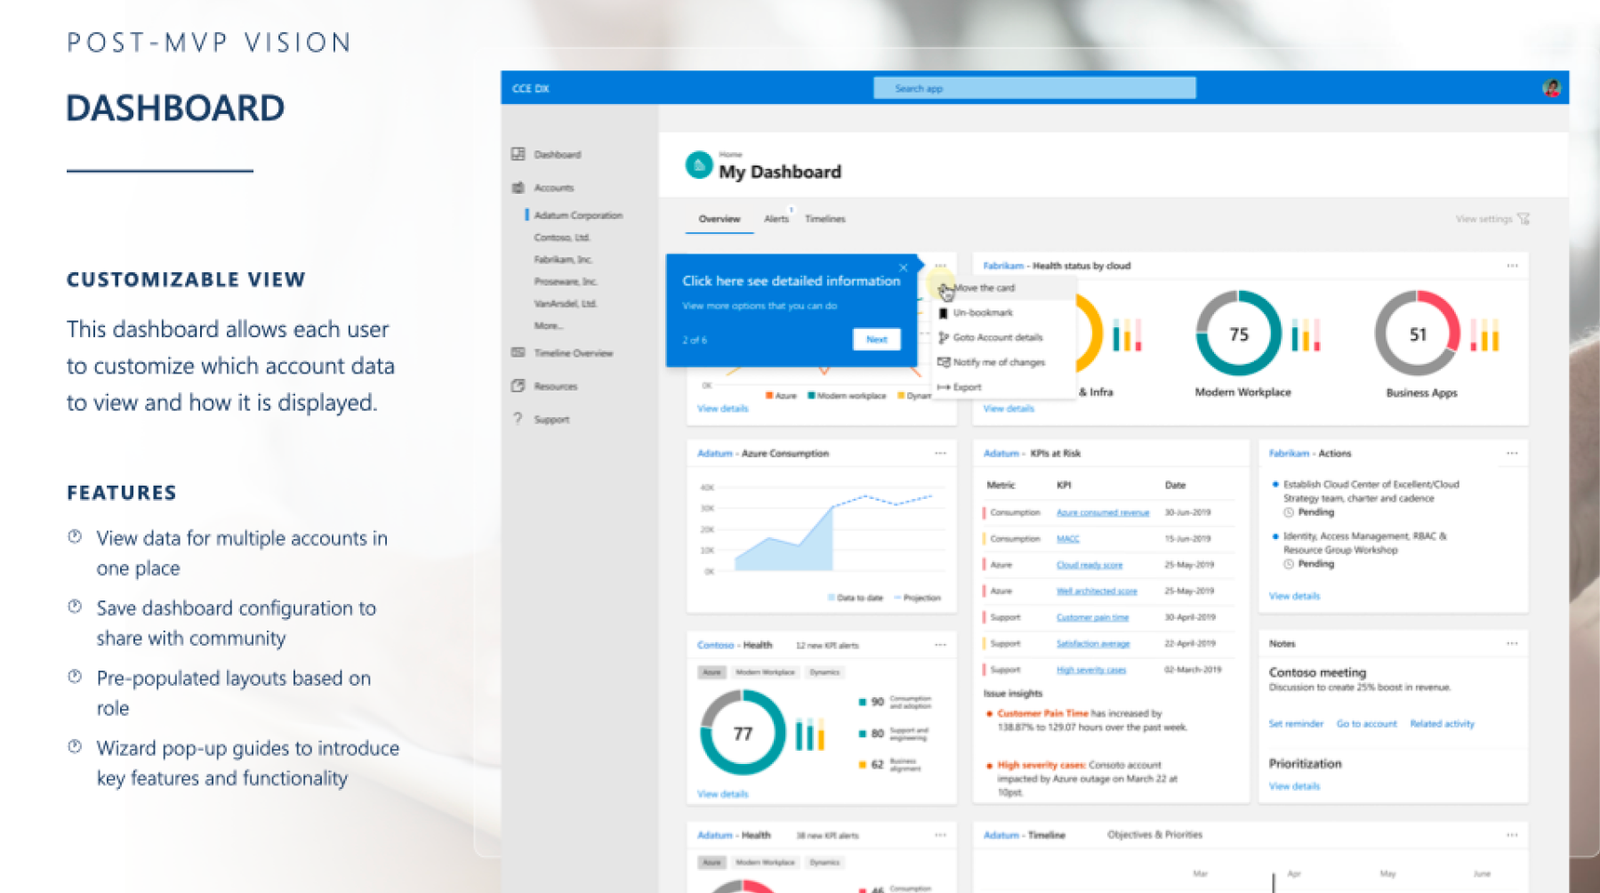This screenshot has width=1600, height=893.
Task: Click Set reminder in Notes card
Action: [1295, 723]
